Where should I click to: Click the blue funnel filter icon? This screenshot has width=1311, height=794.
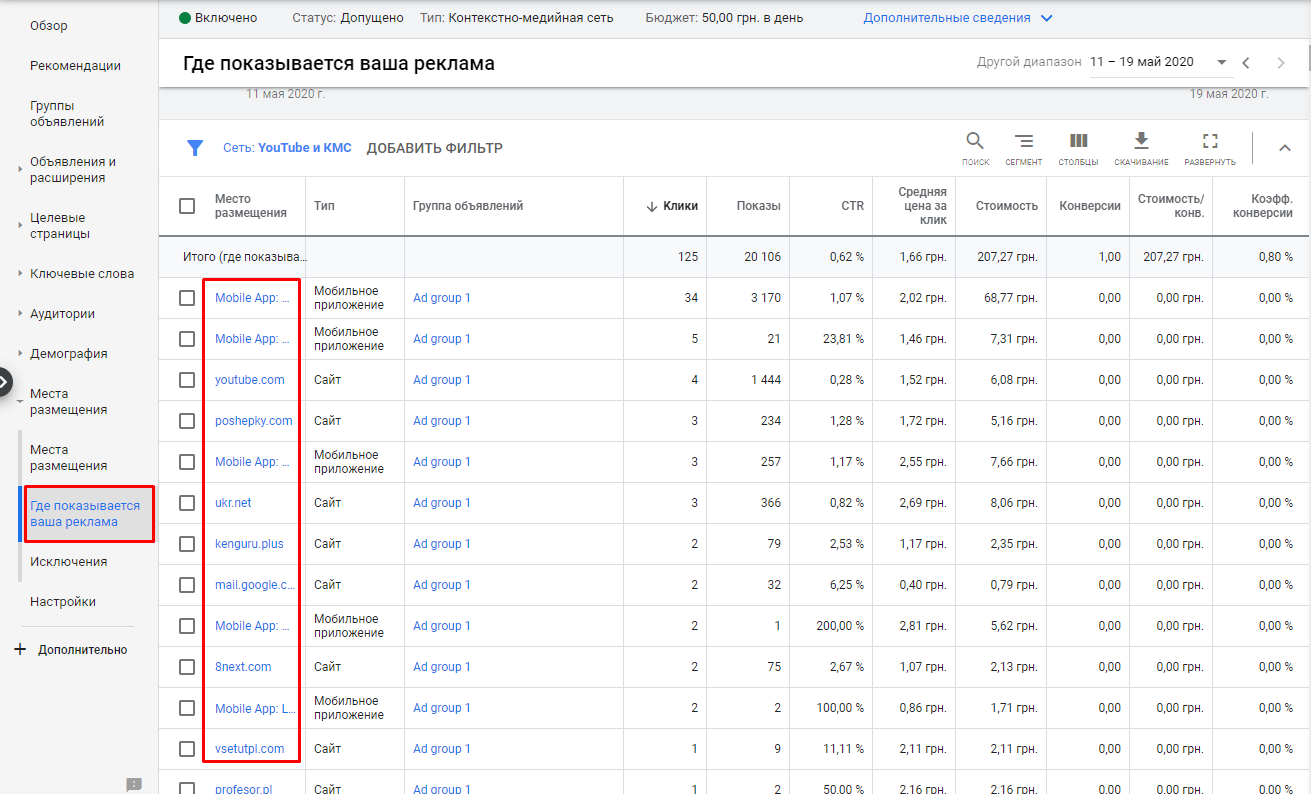[195, 148]
